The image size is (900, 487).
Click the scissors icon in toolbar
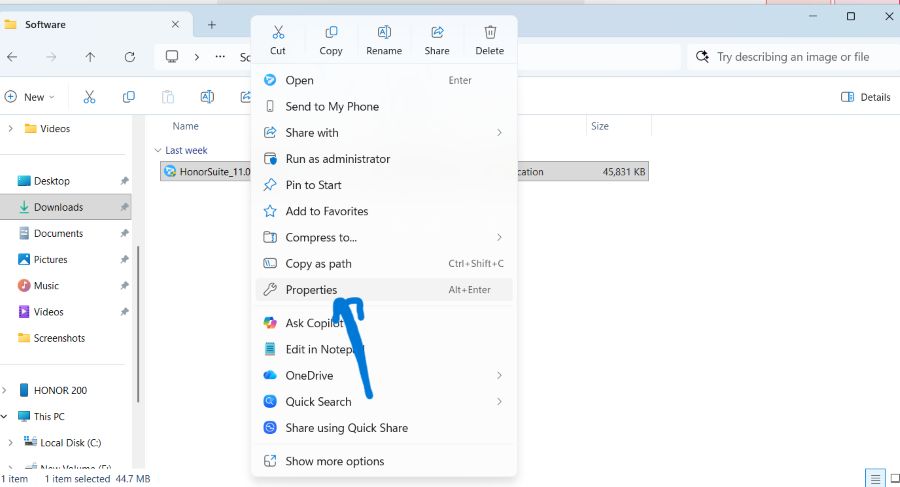tap(89, 97)
